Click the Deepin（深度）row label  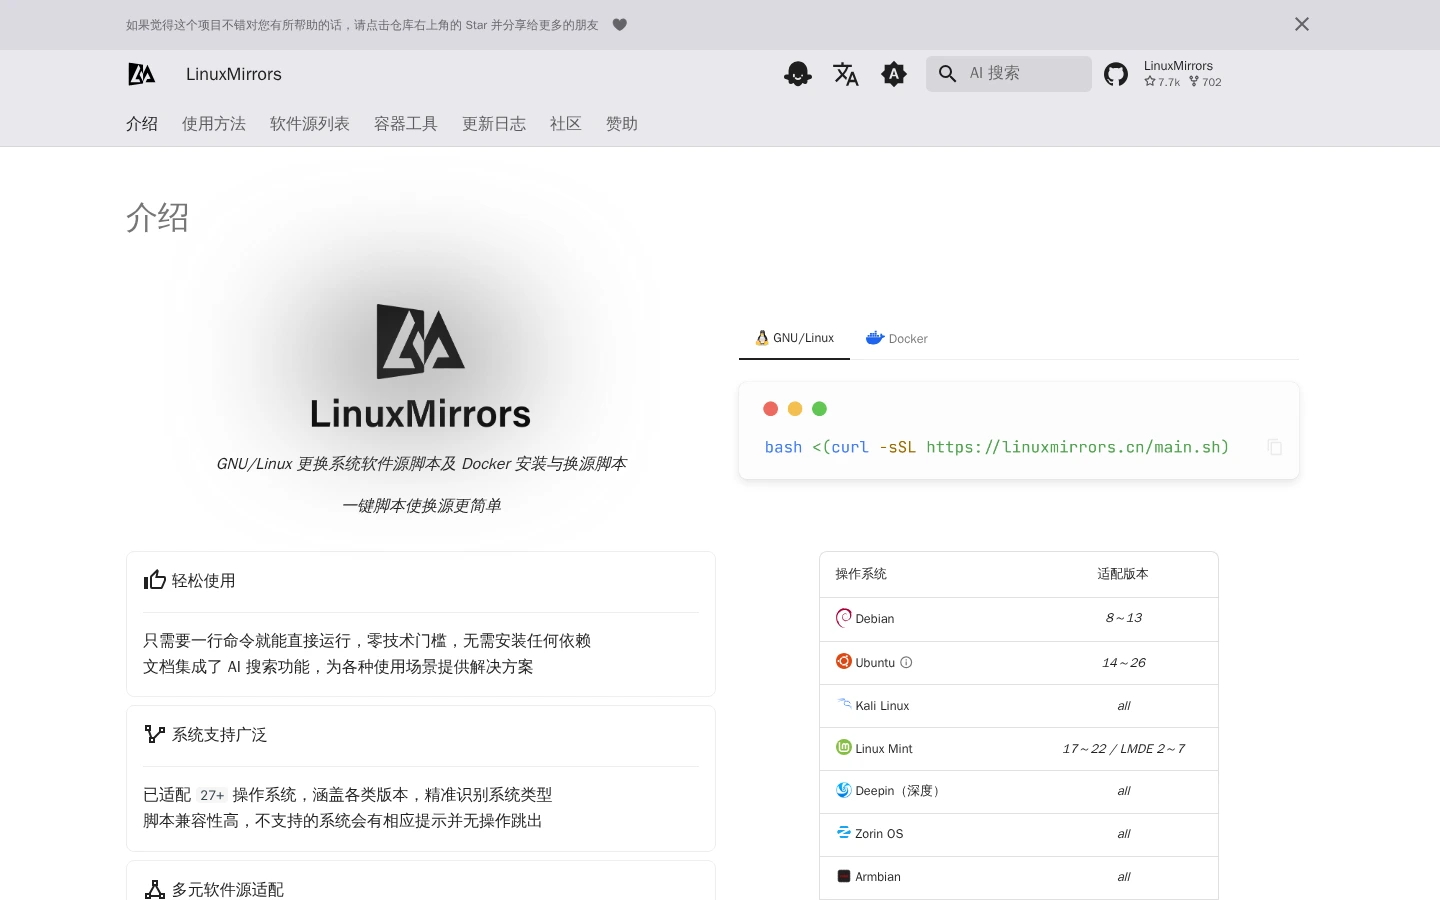pyautogui.click(x=899, y=790)
